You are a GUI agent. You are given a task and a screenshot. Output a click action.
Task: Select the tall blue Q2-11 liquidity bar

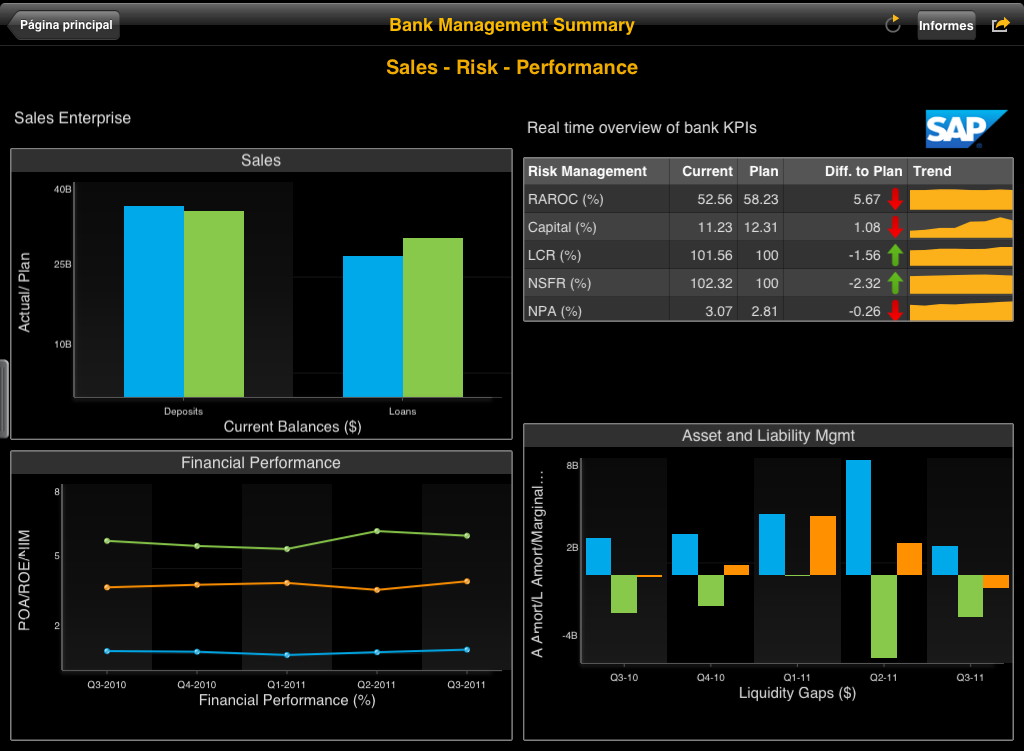858,517
